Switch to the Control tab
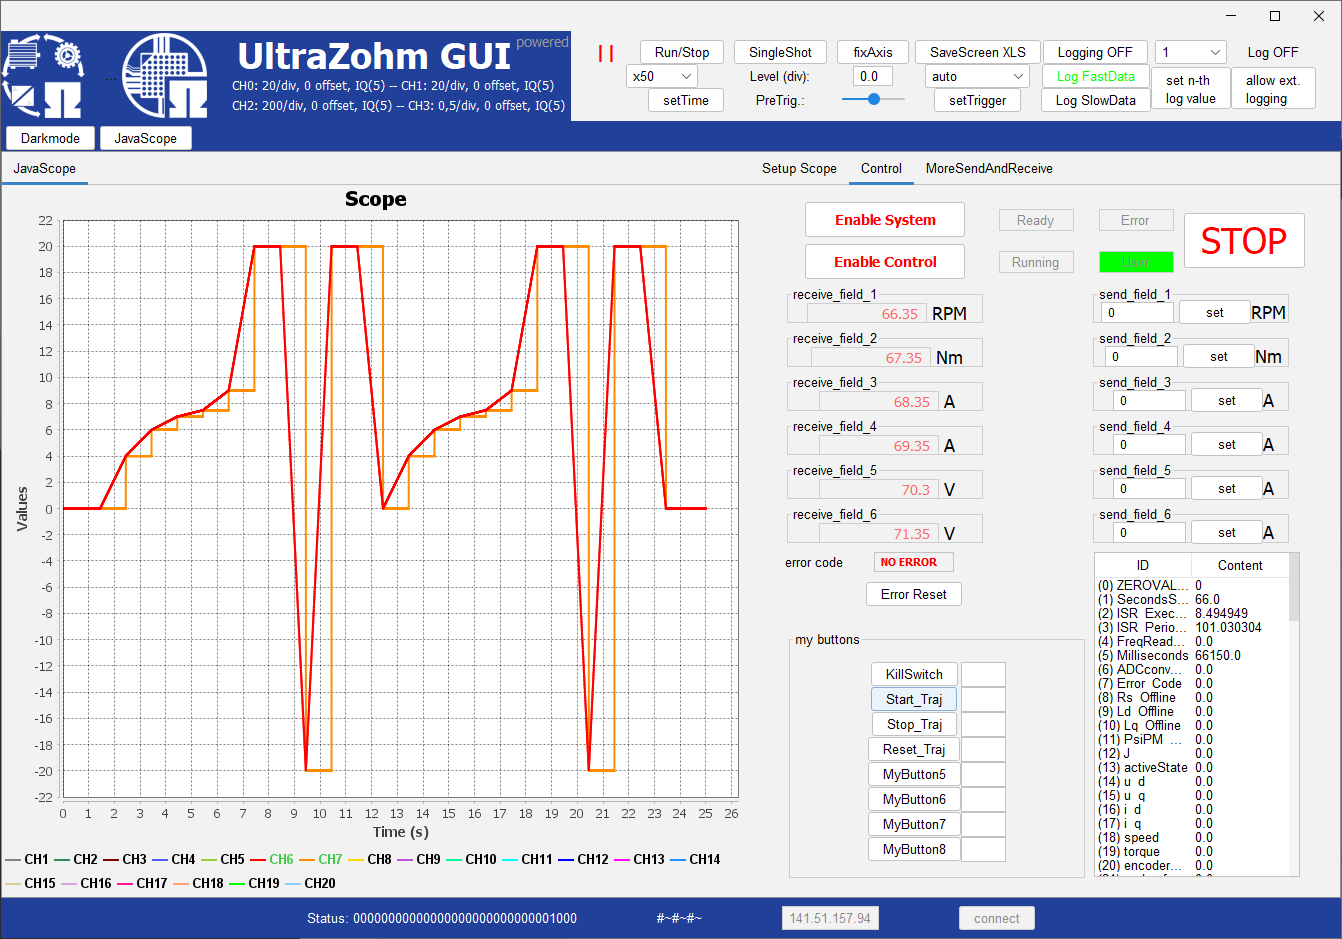1342x939 pixels. 881,168
